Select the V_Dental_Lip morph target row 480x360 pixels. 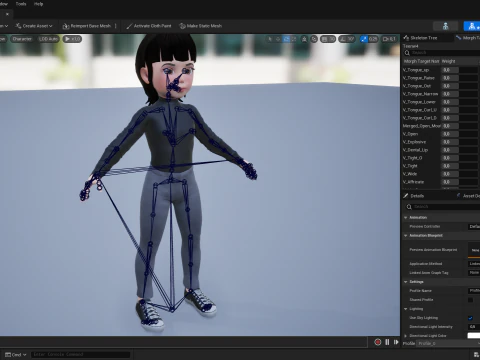pyautogui.click(x=441, y=150)
